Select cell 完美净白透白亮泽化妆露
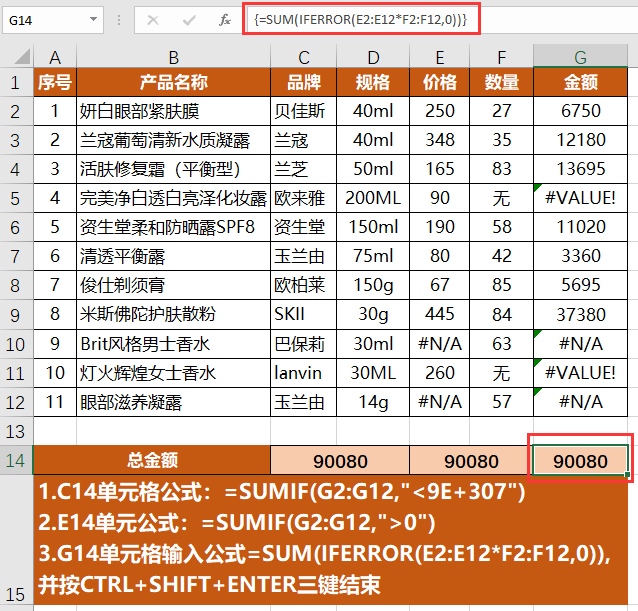 (173, 198)
